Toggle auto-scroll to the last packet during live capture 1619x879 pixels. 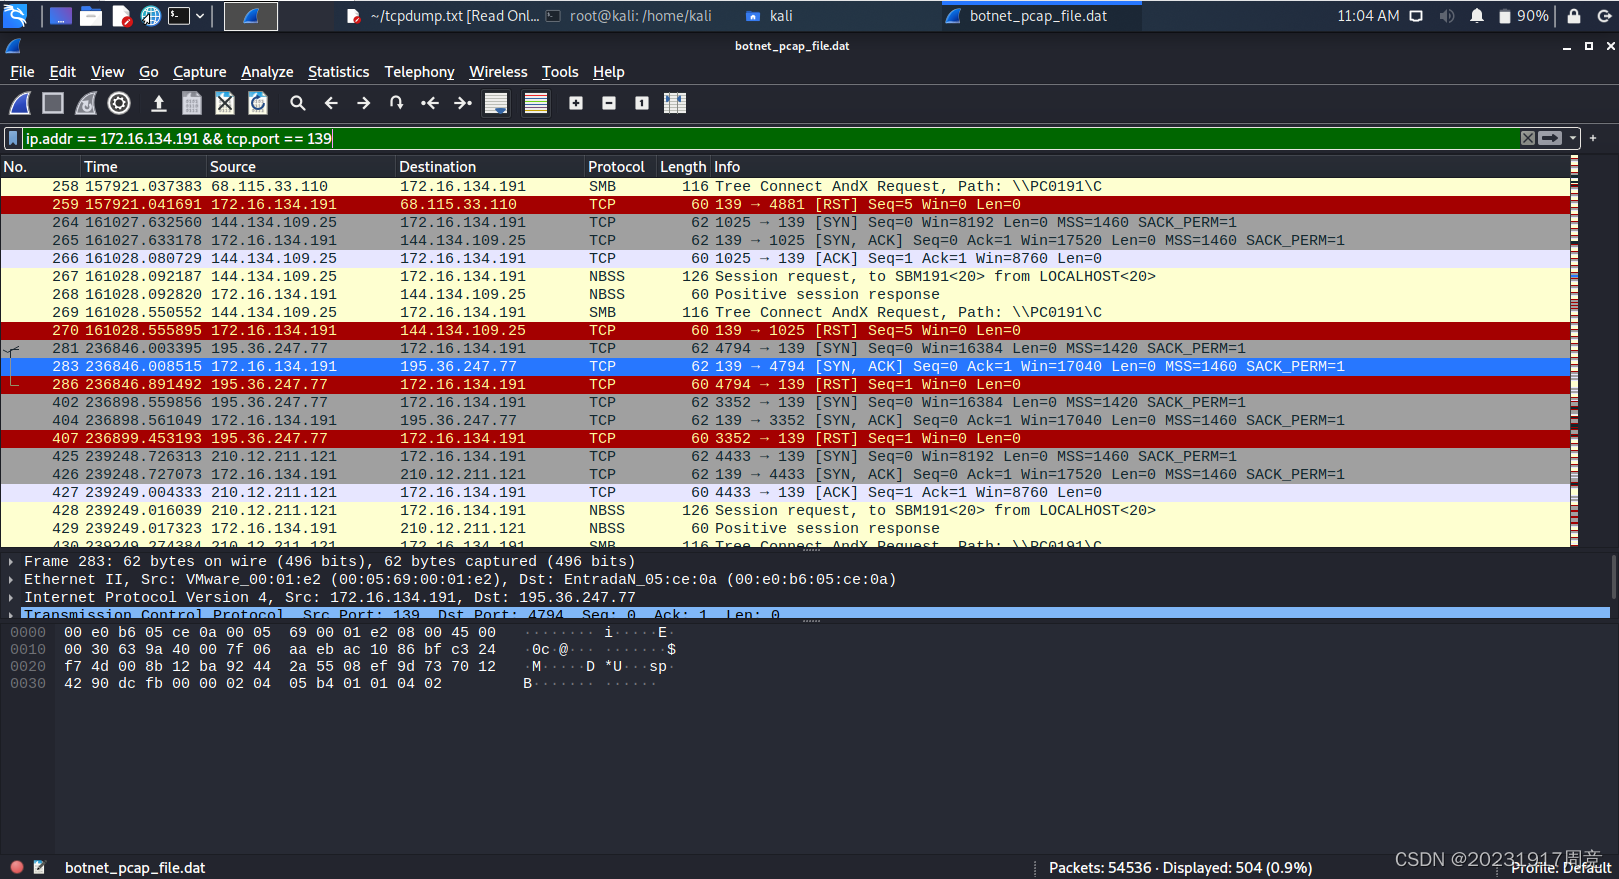click(x=496, y=103)
